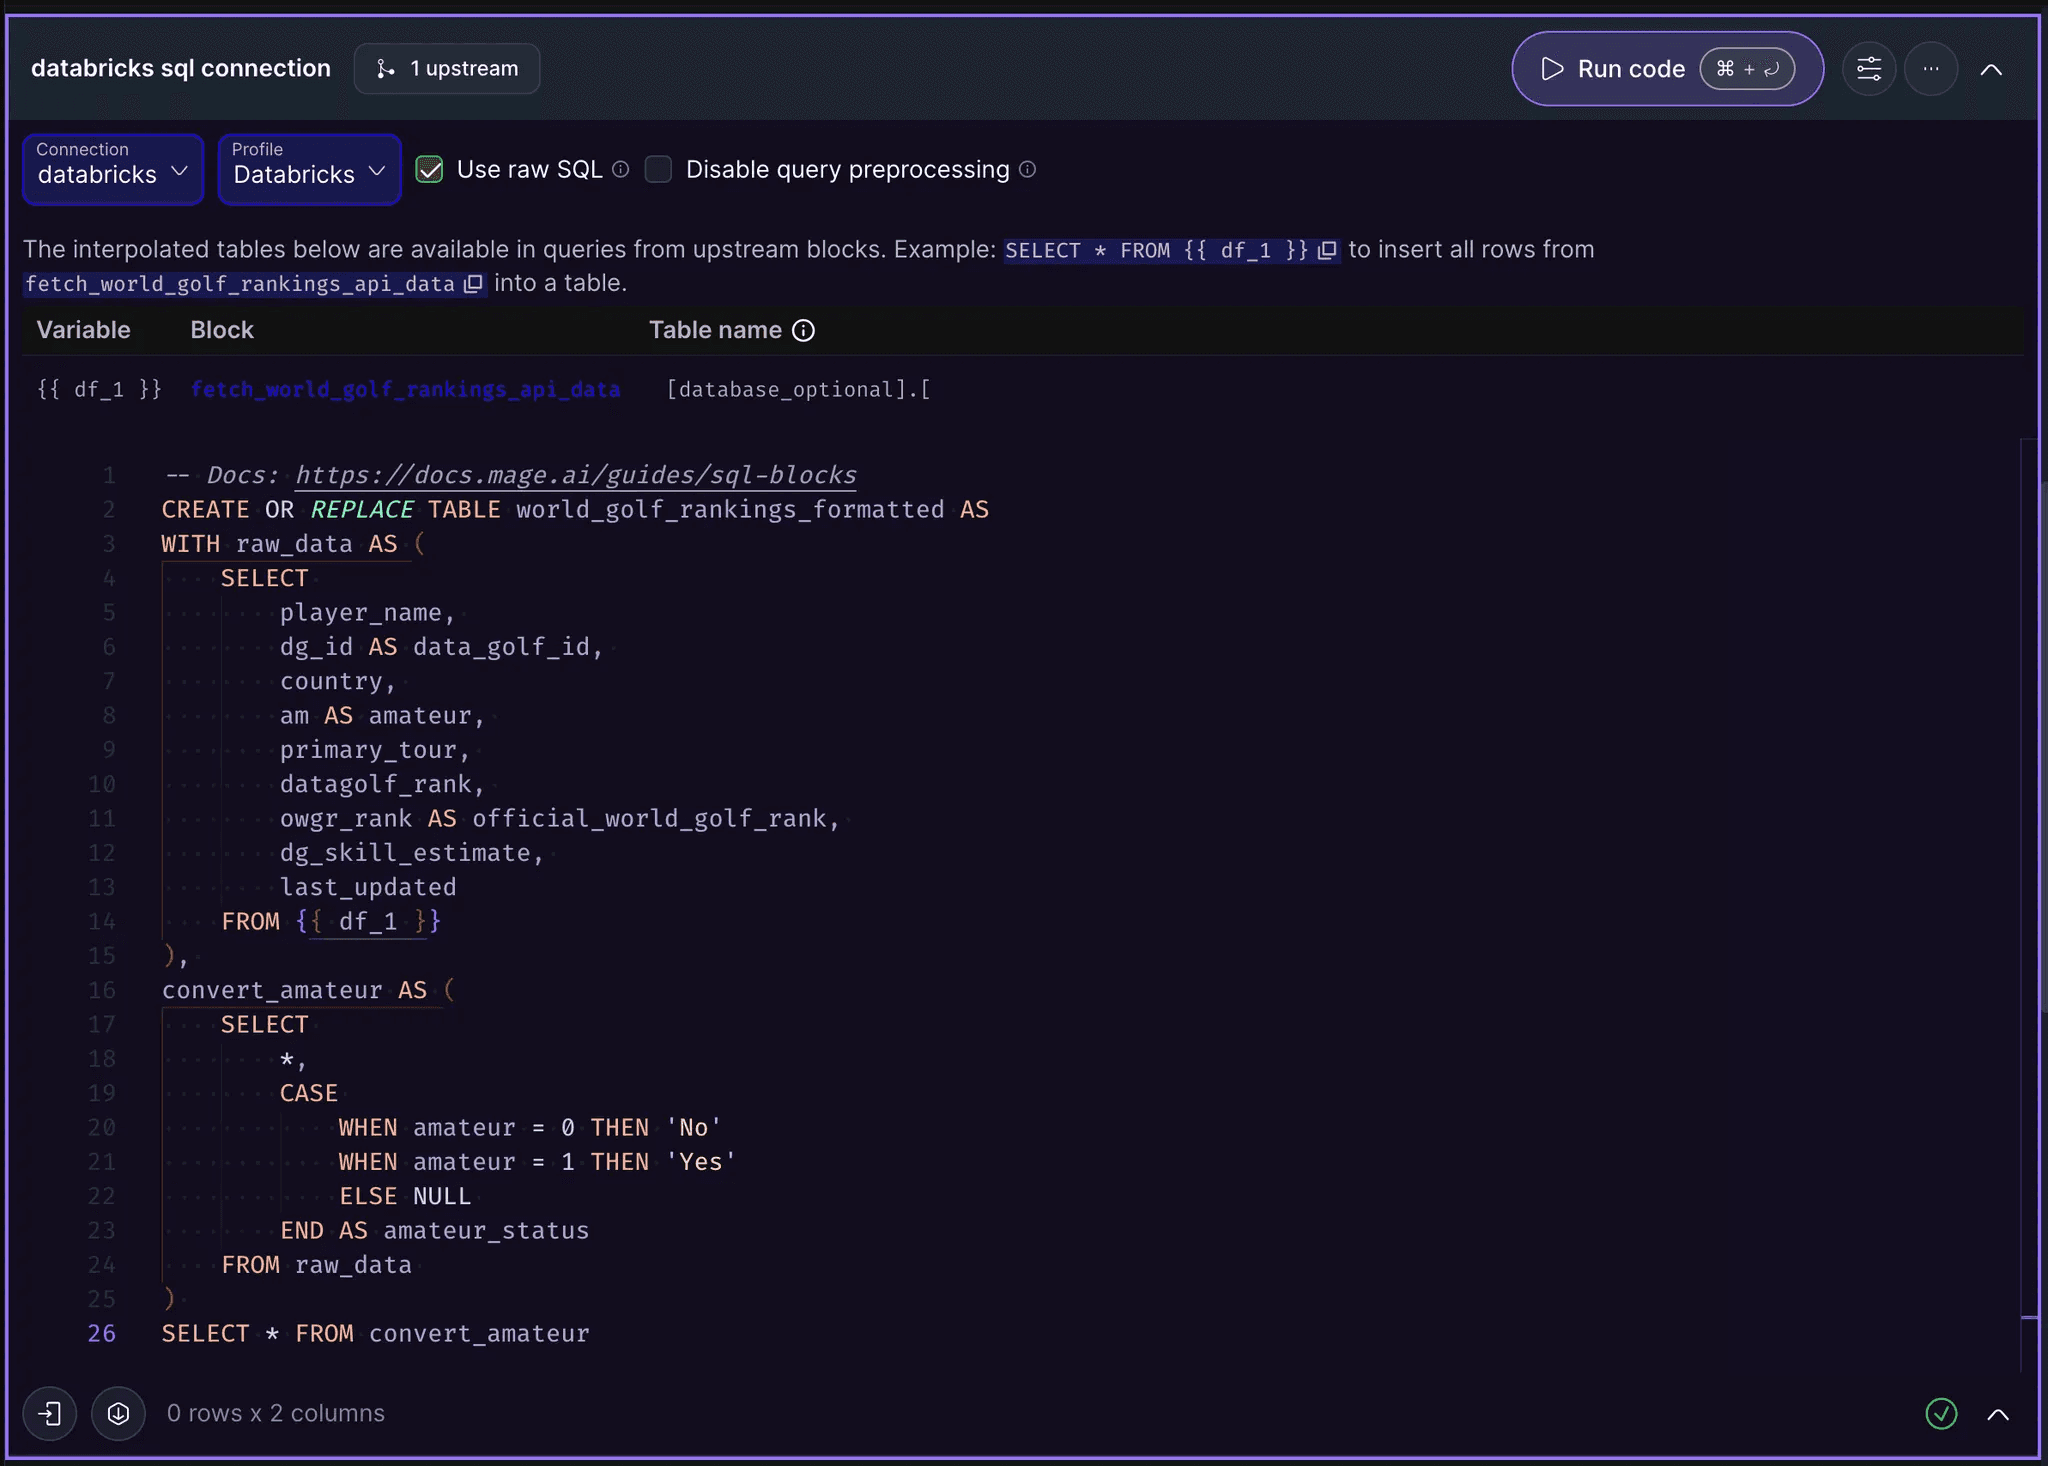The image size is (2048, 1466).
Task: Collapse the block with the top chevron
Action: tap(1991, 69)
